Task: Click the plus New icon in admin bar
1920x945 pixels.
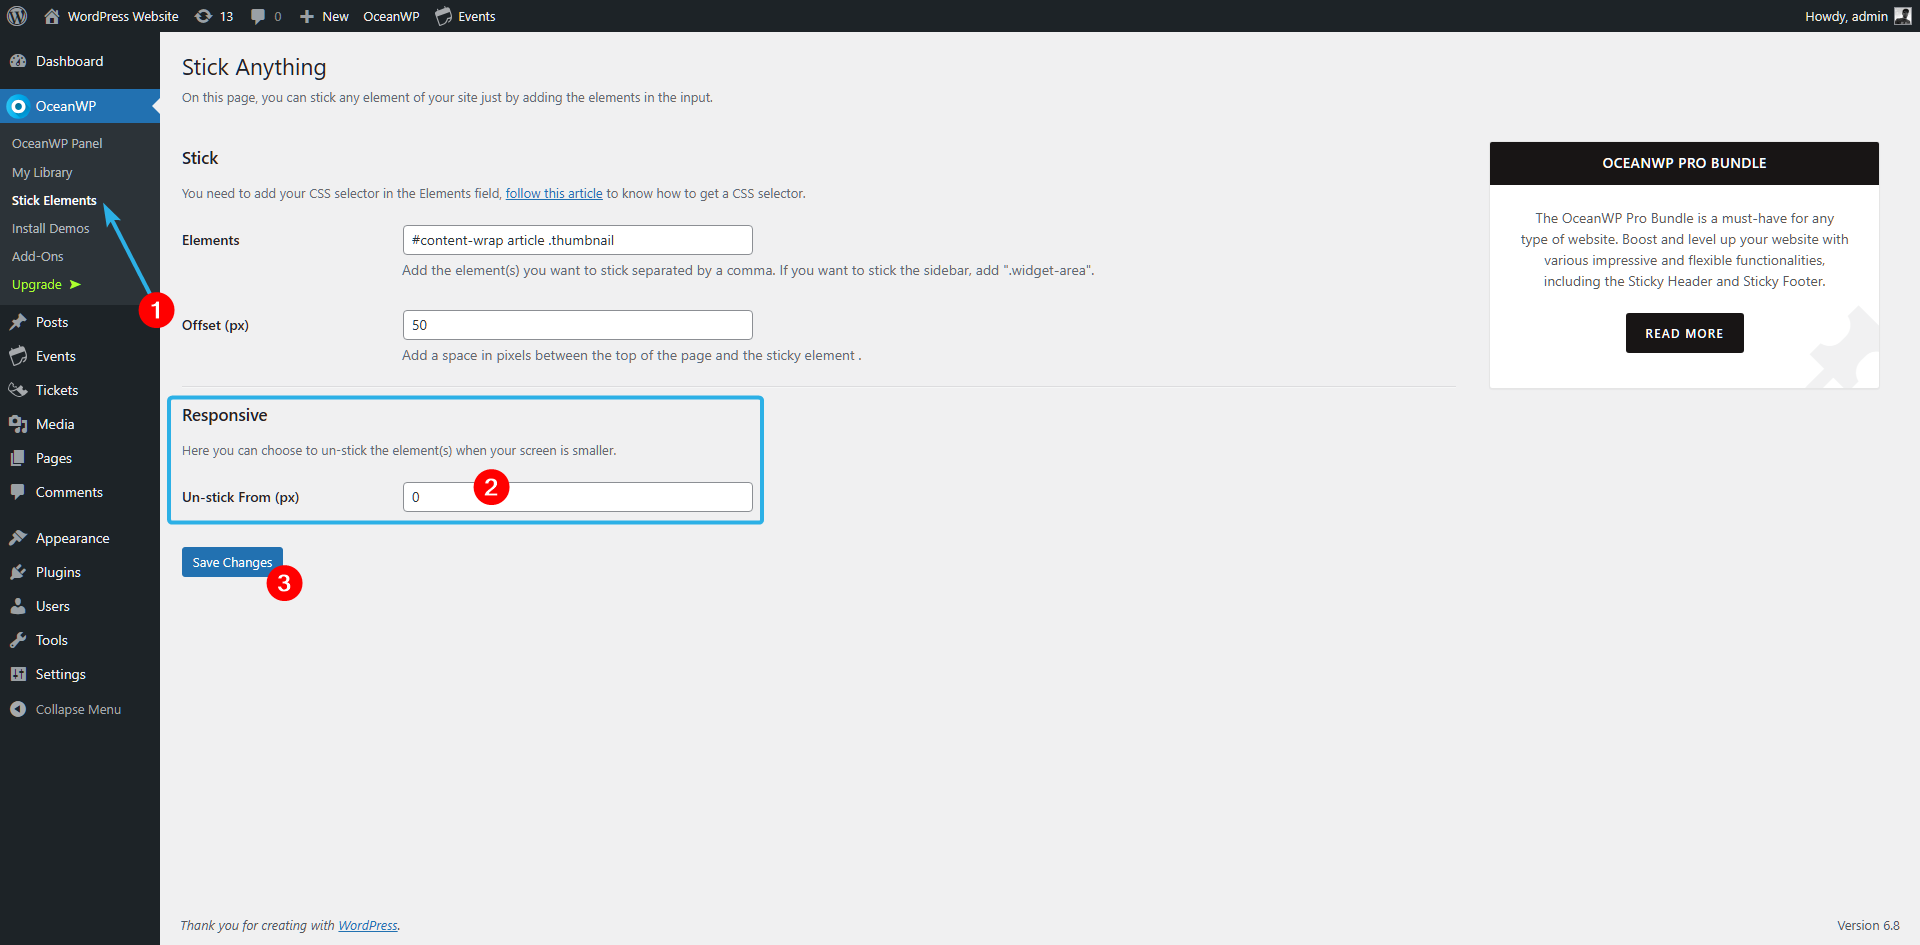Action: 307,16
